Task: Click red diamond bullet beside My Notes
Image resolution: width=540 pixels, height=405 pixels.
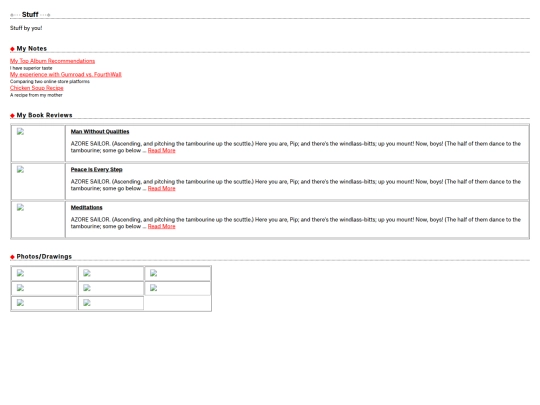Action: click(12, 49)
